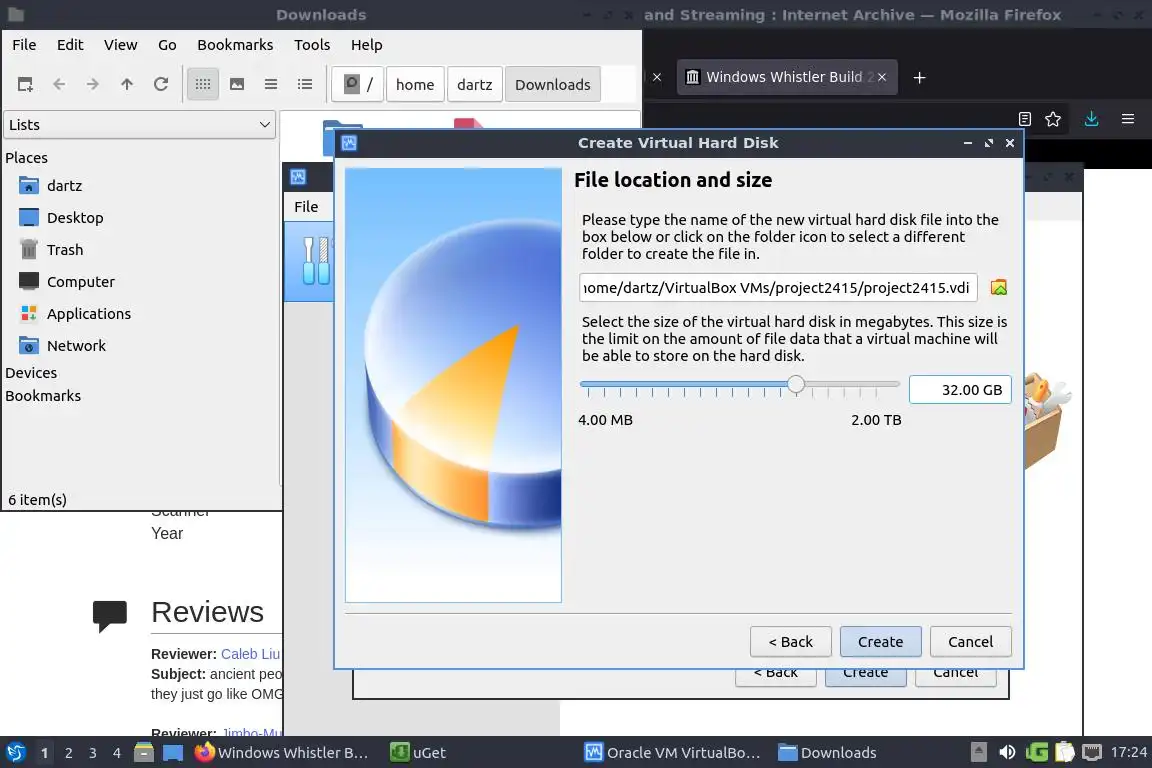This screenshot has height=768, width=1152.
Task: Select the Downloads path segment
Action: coord(552,85)
